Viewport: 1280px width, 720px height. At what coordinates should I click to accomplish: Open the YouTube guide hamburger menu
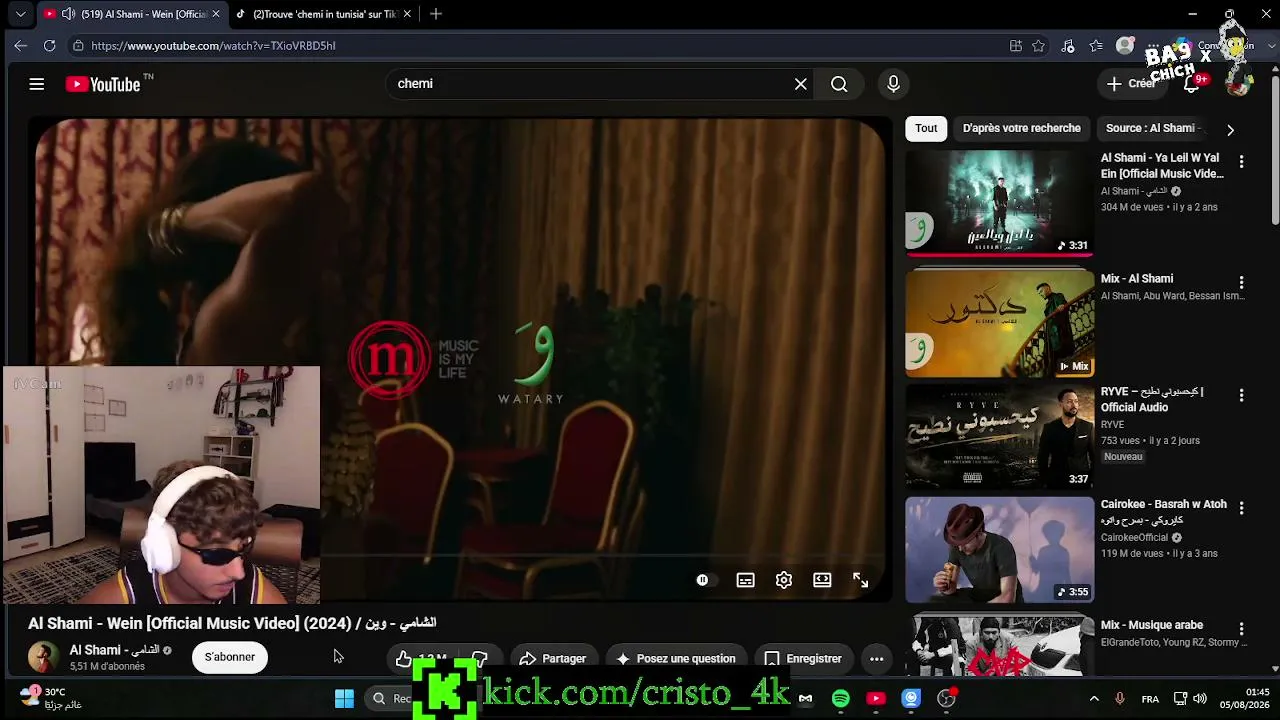37,84
